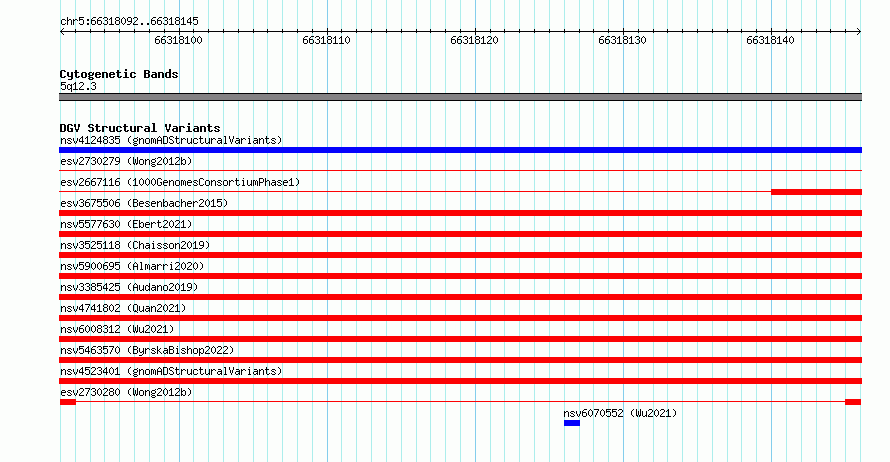Click ruler position 66318140
The height and width of the screenshot is (462, 890).
pos(771,40)
